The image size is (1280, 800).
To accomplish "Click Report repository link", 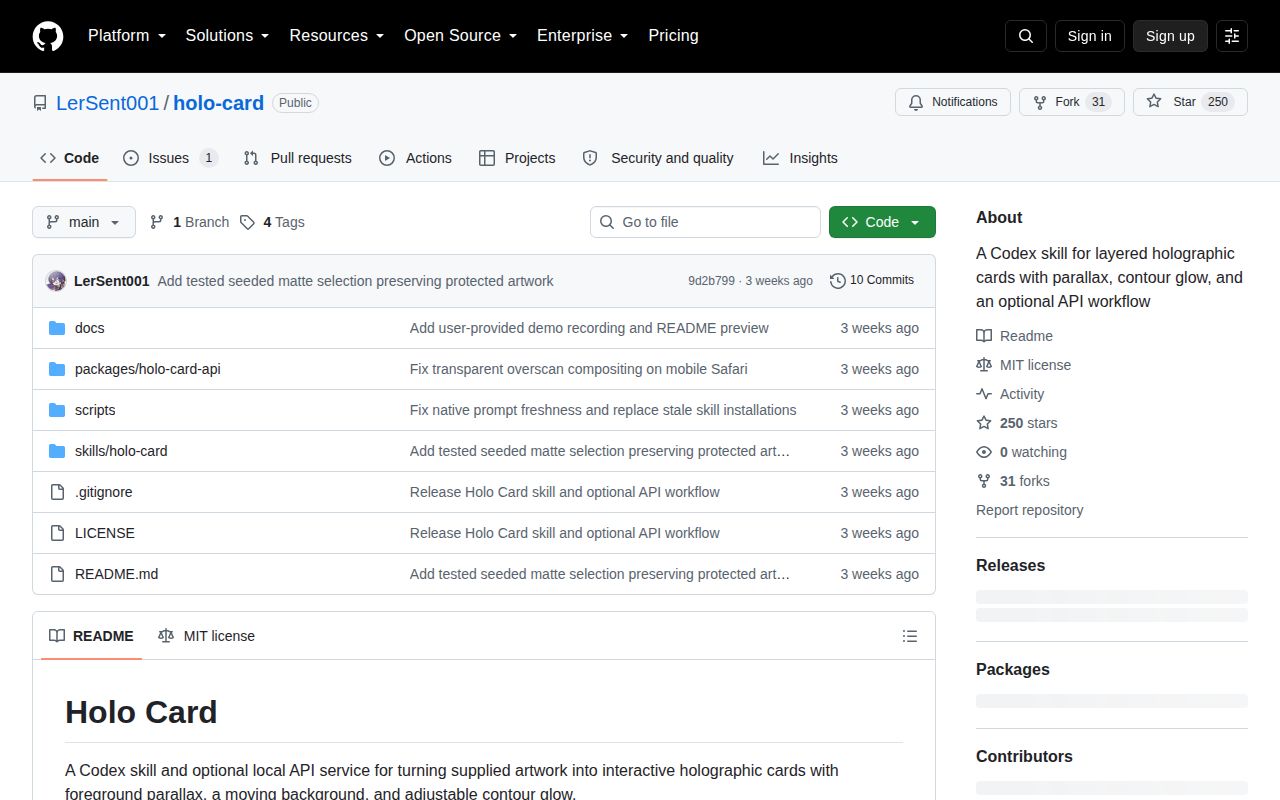I will pyautogui.click(x=1029, y=510).
